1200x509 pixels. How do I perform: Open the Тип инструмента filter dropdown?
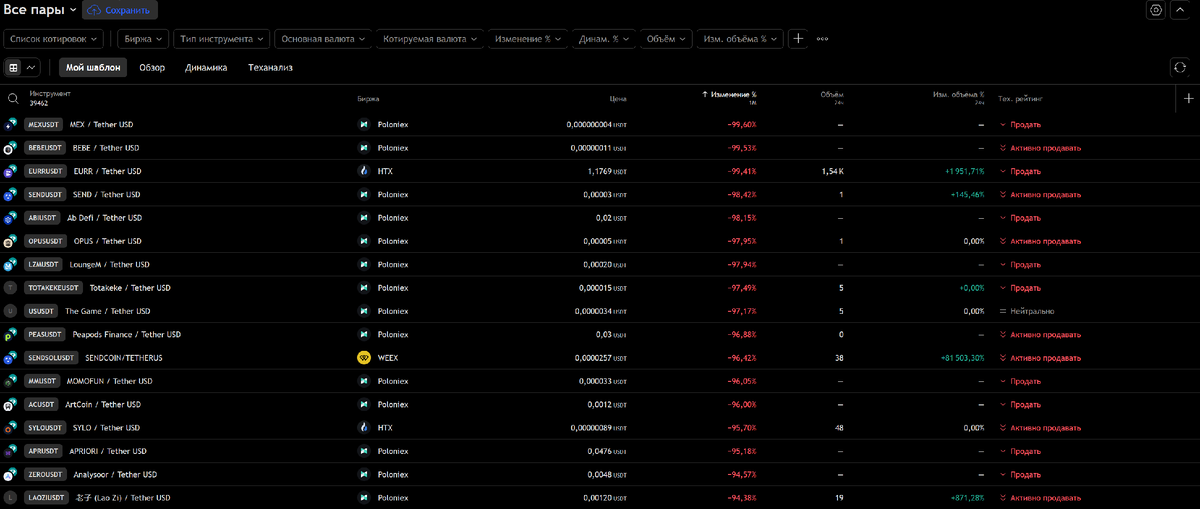pos(222,39)
